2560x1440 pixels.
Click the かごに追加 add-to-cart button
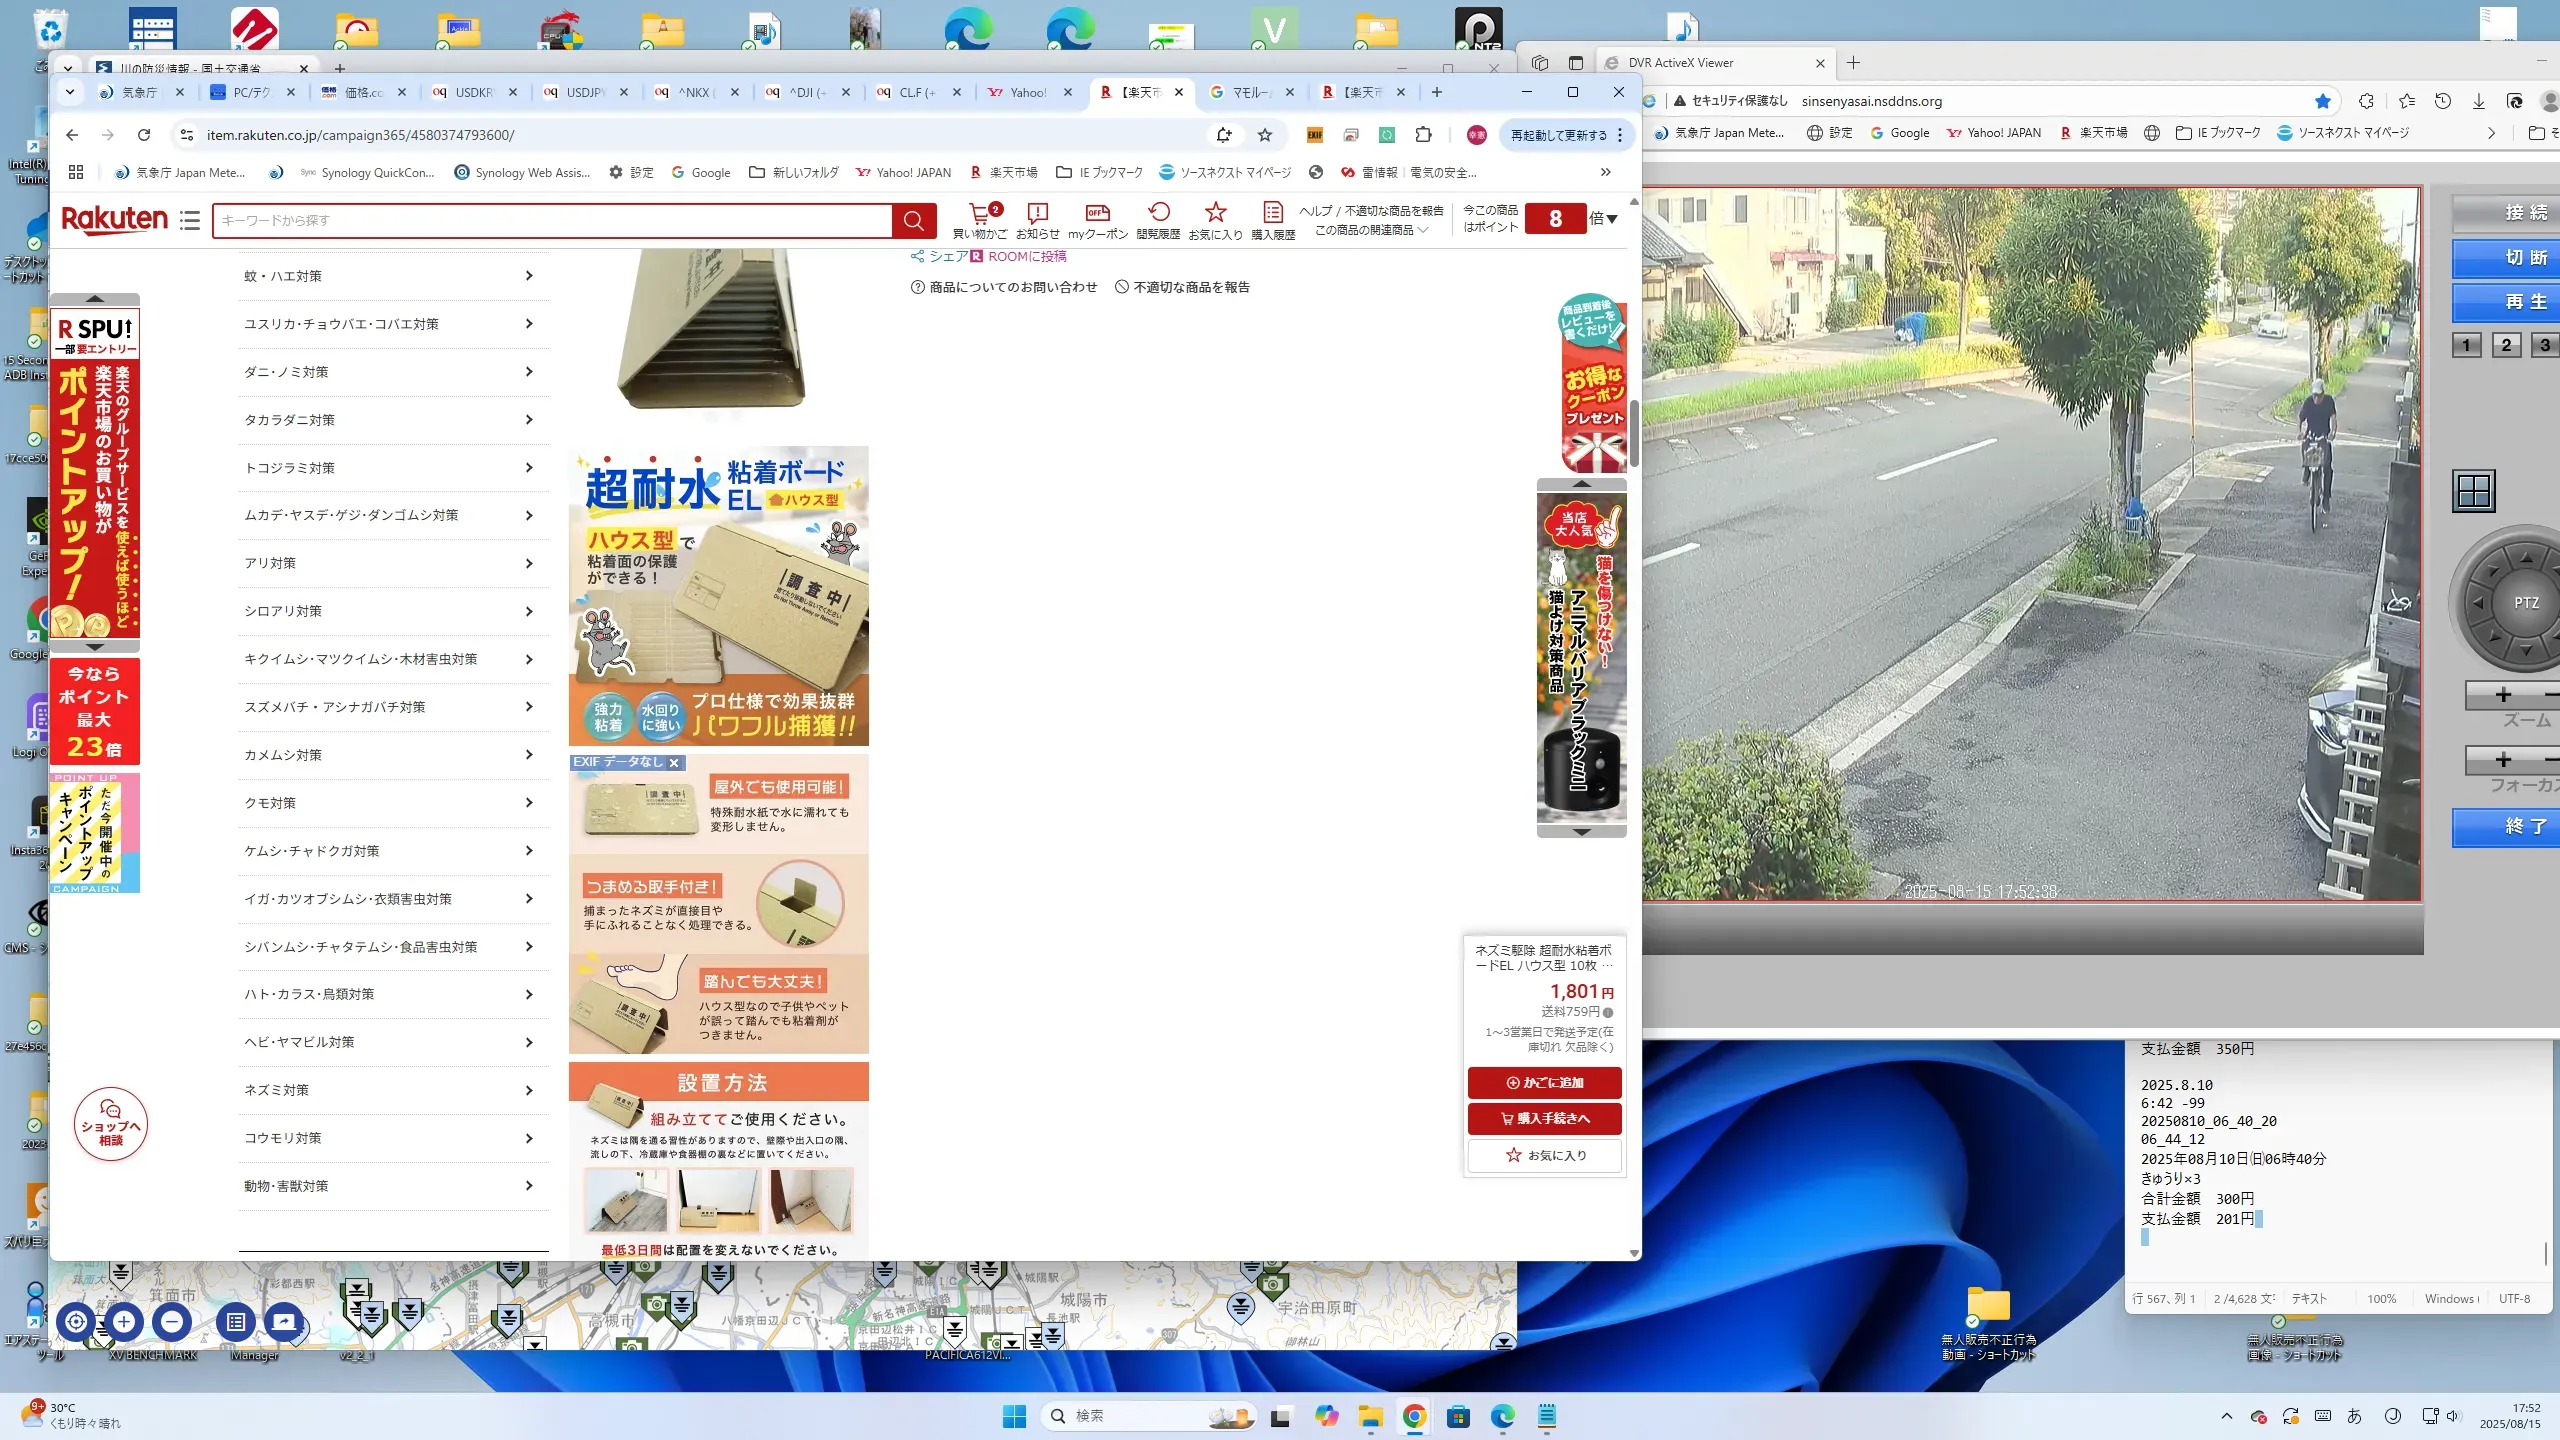1544,1082
